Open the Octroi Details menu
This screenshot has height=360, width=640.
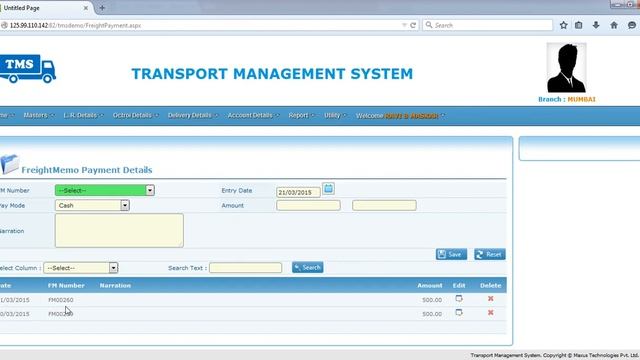[x=135, y=116]
